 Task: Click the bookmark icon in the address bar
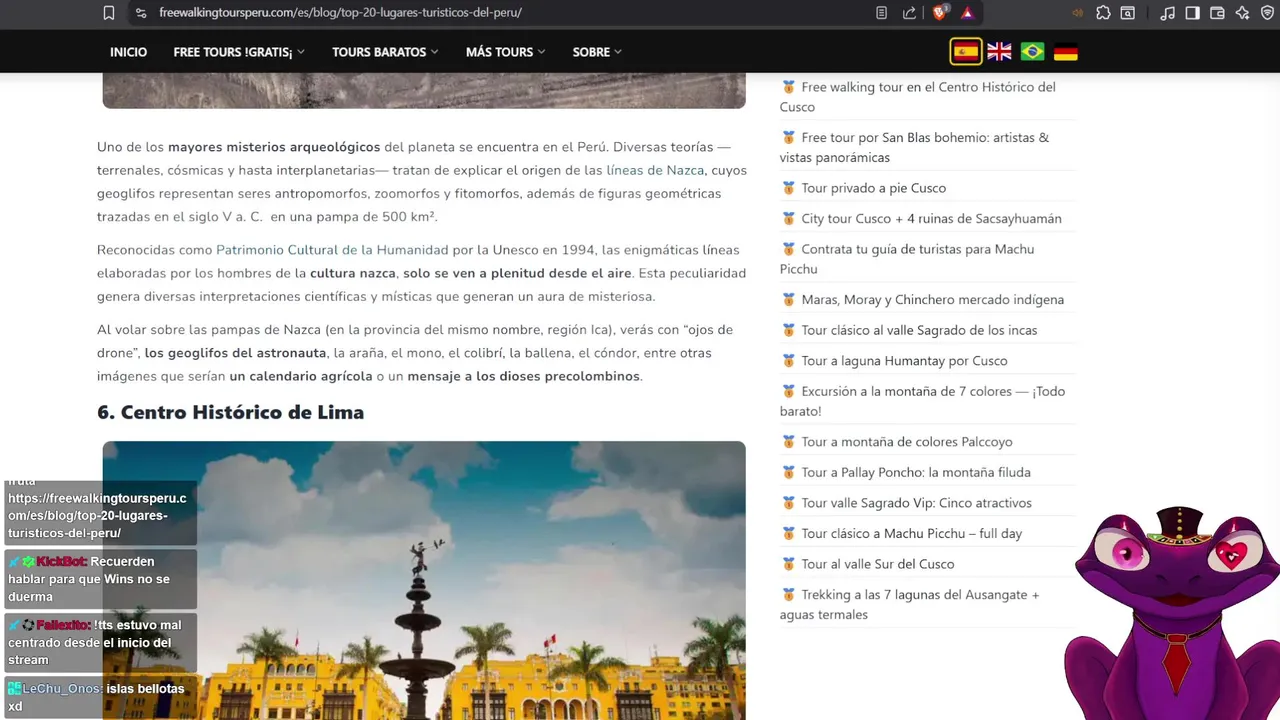(109, 13)
